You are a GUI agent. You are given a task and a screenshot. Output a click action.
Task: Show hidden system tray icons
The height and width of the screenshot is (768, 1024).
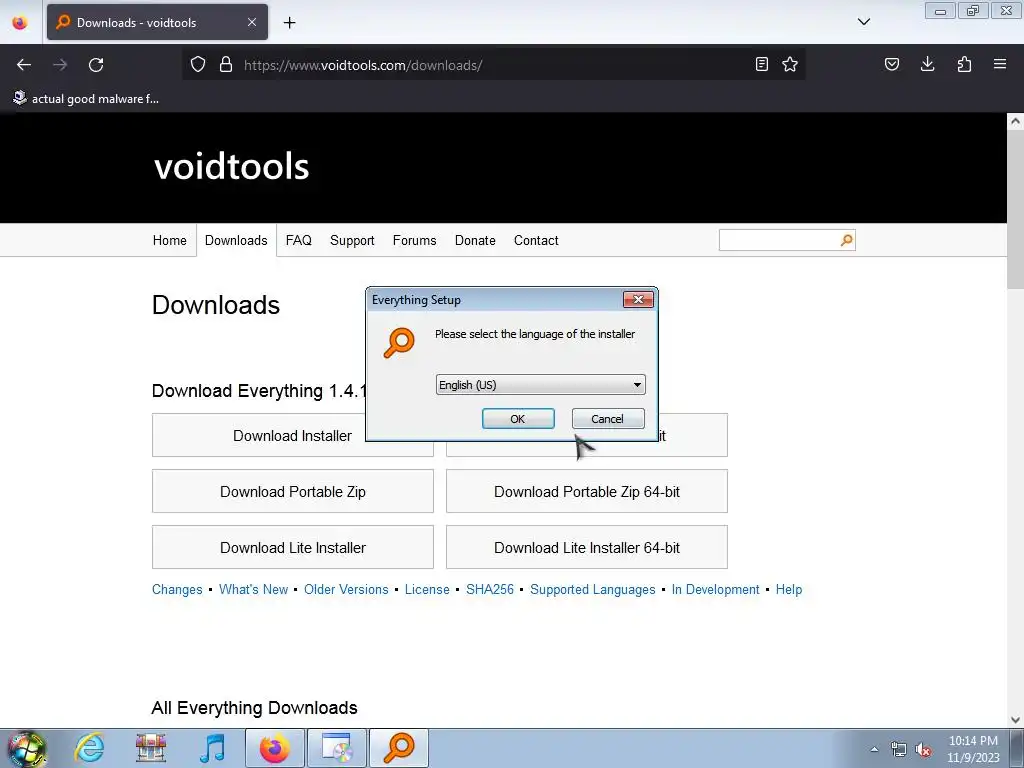(874, 749)
